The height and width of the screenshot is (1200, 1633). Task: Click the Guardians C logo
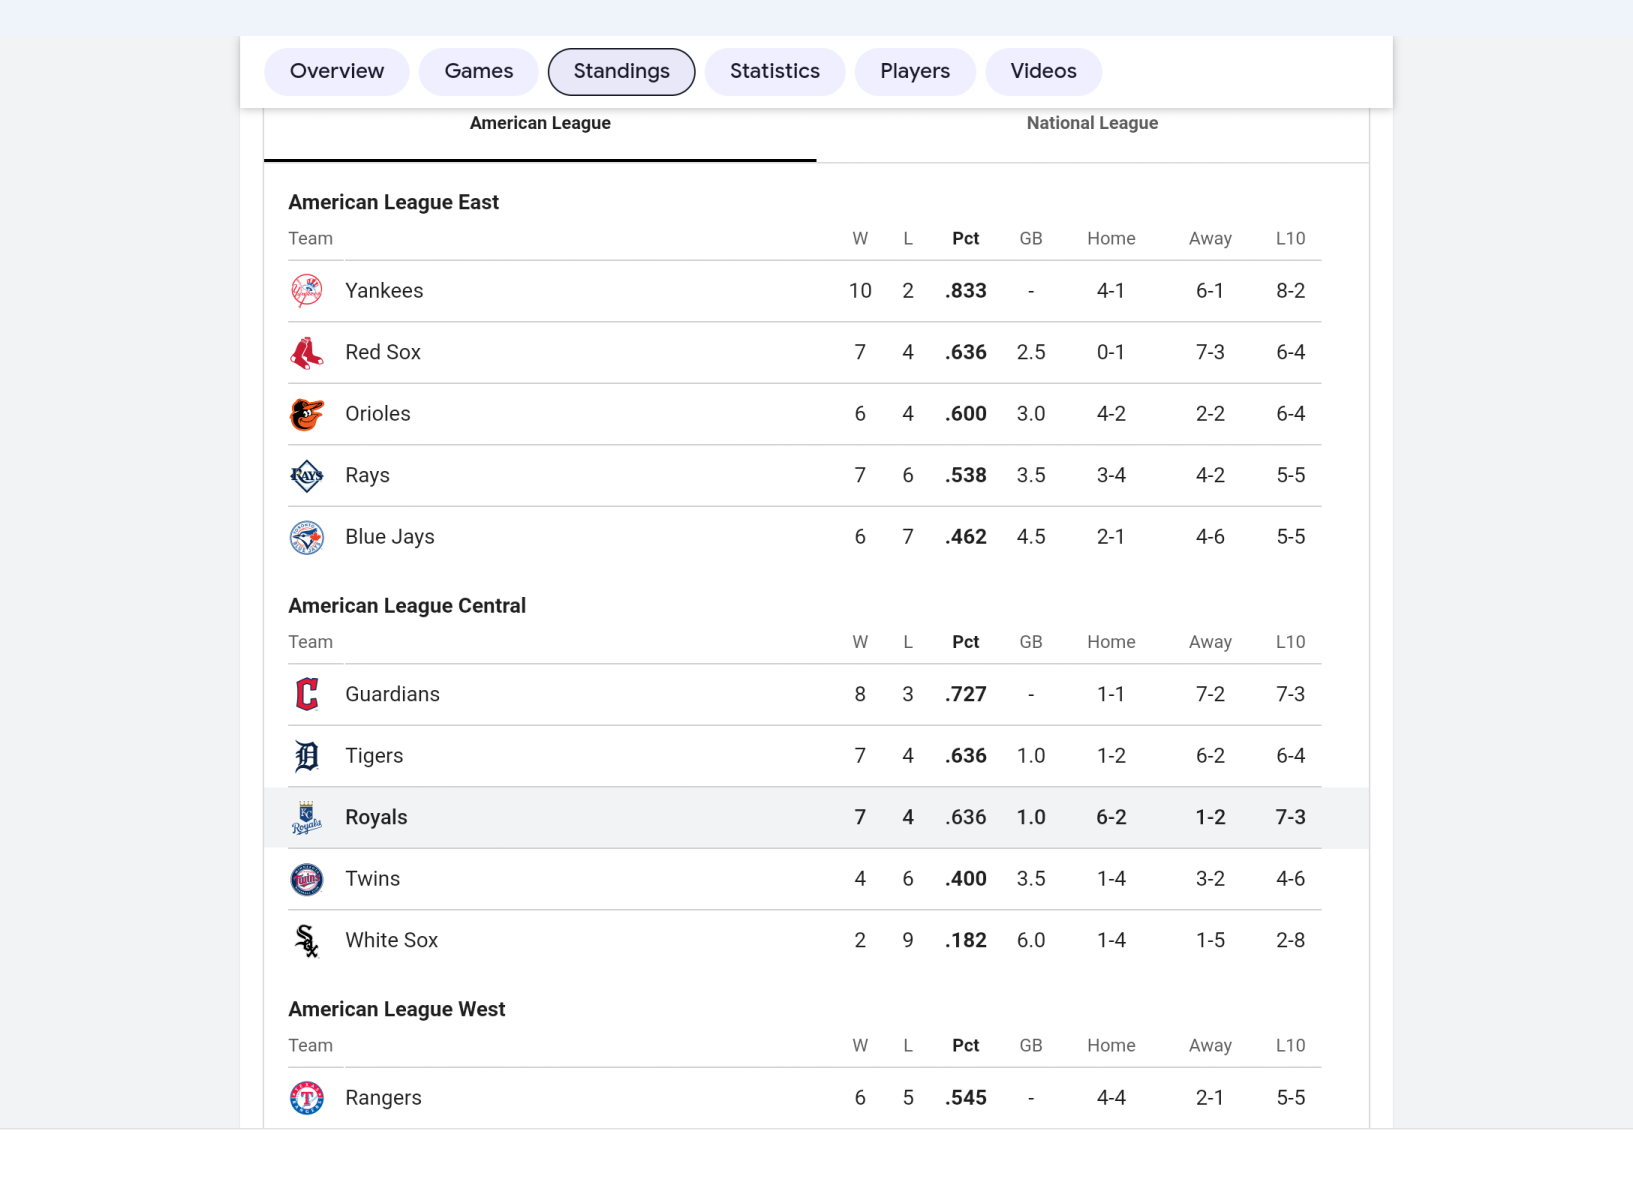pyautogui.click(x=307, y=695)
